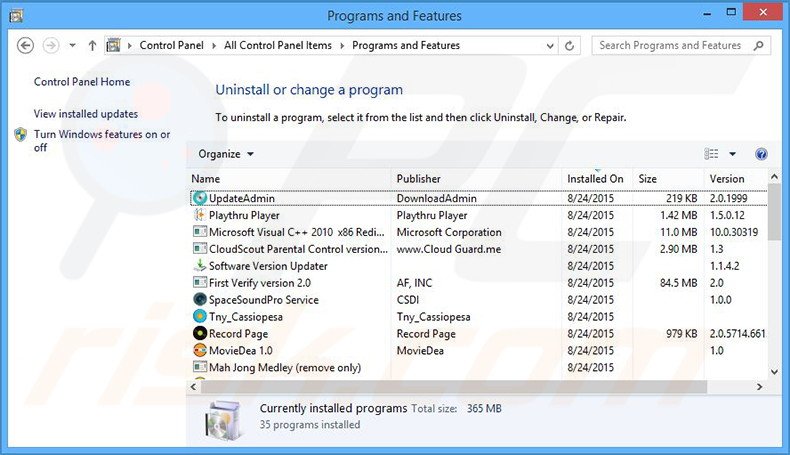This screenshot has width=790, height=455.
Task: Click the vertical scrollbar thumb
Action: 774,212
